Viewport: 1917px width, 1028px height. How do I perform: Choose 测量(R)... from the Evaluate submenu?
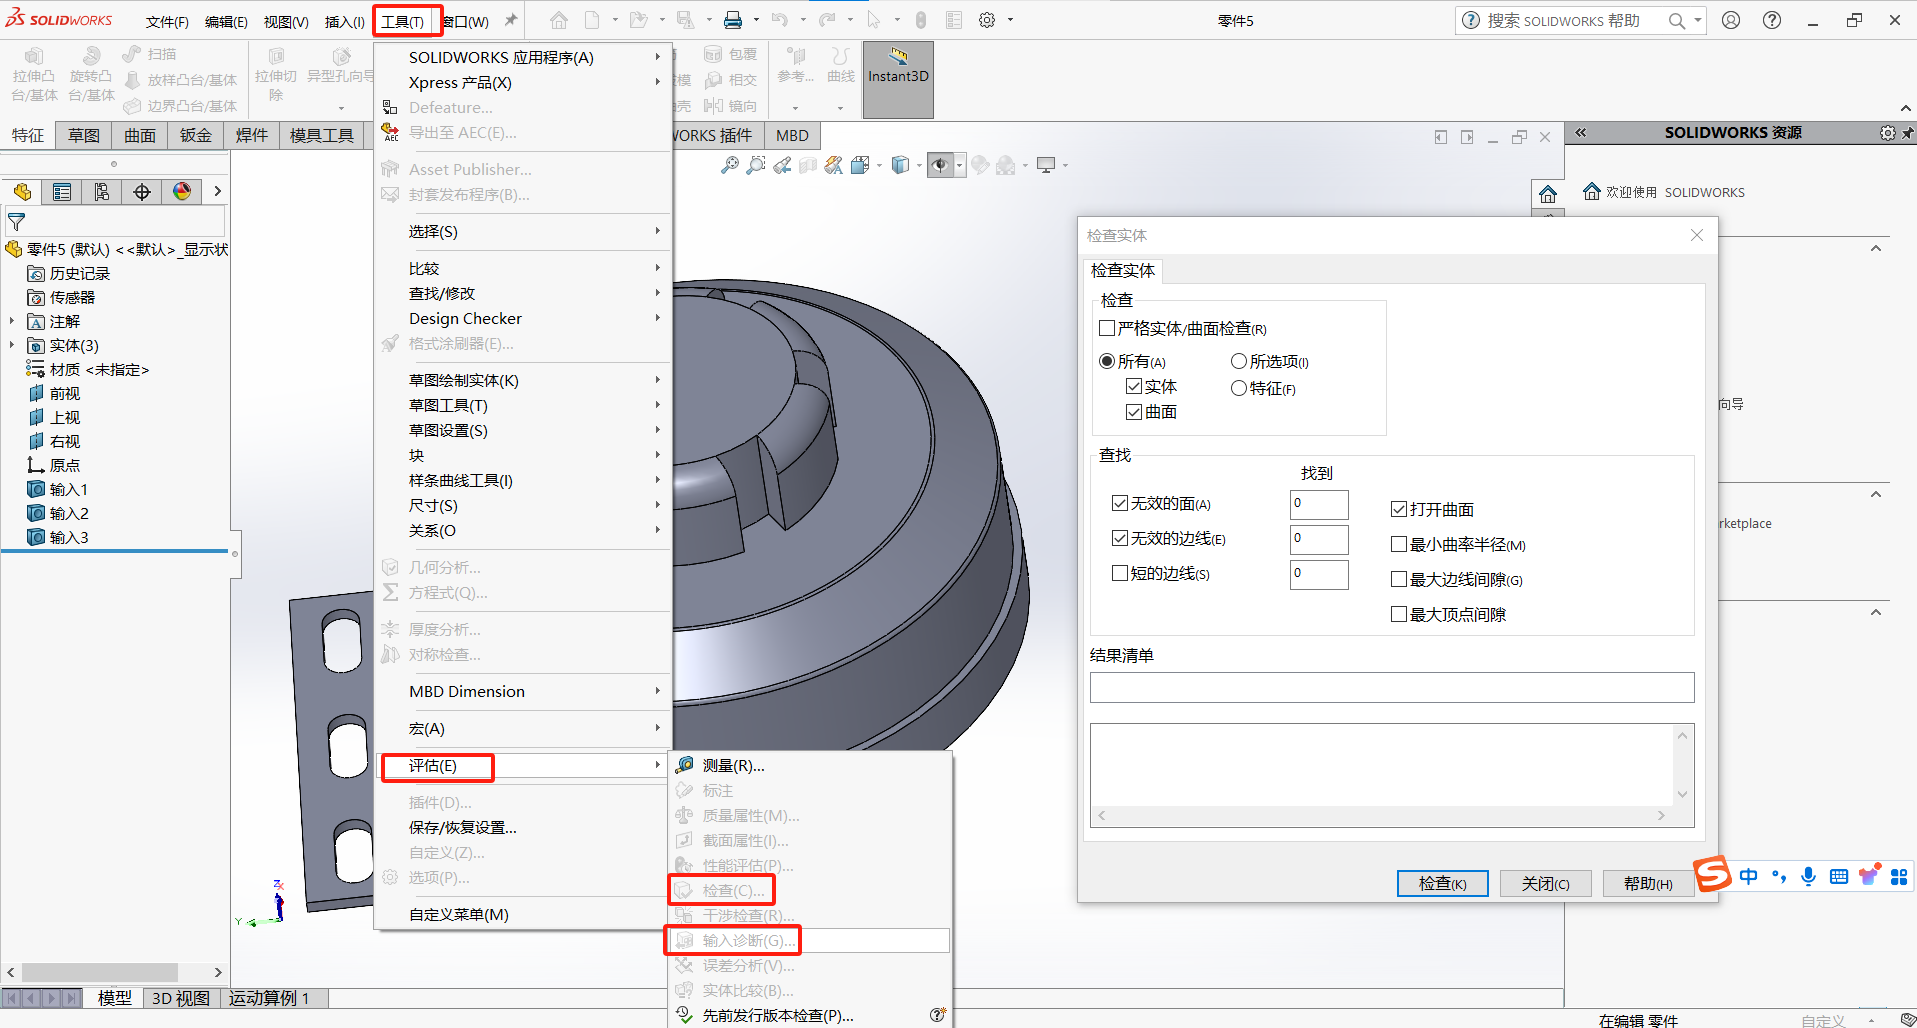(x=733, y=765)
